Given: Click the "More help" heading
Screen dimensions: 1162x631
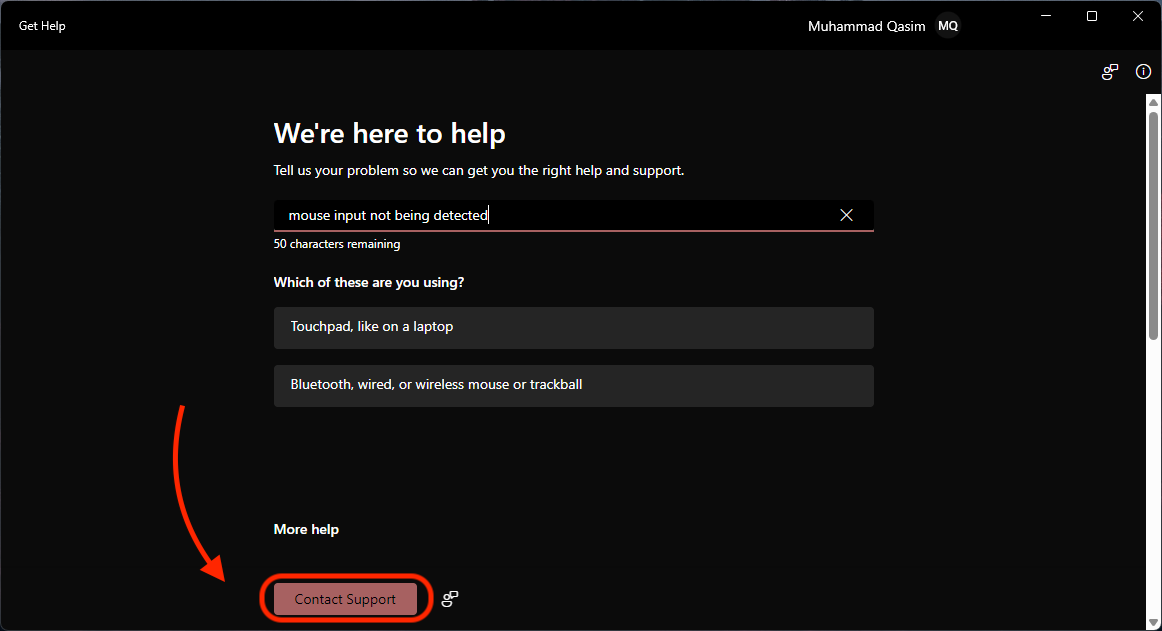Looking at the screenshot, I should coord(306,529).
